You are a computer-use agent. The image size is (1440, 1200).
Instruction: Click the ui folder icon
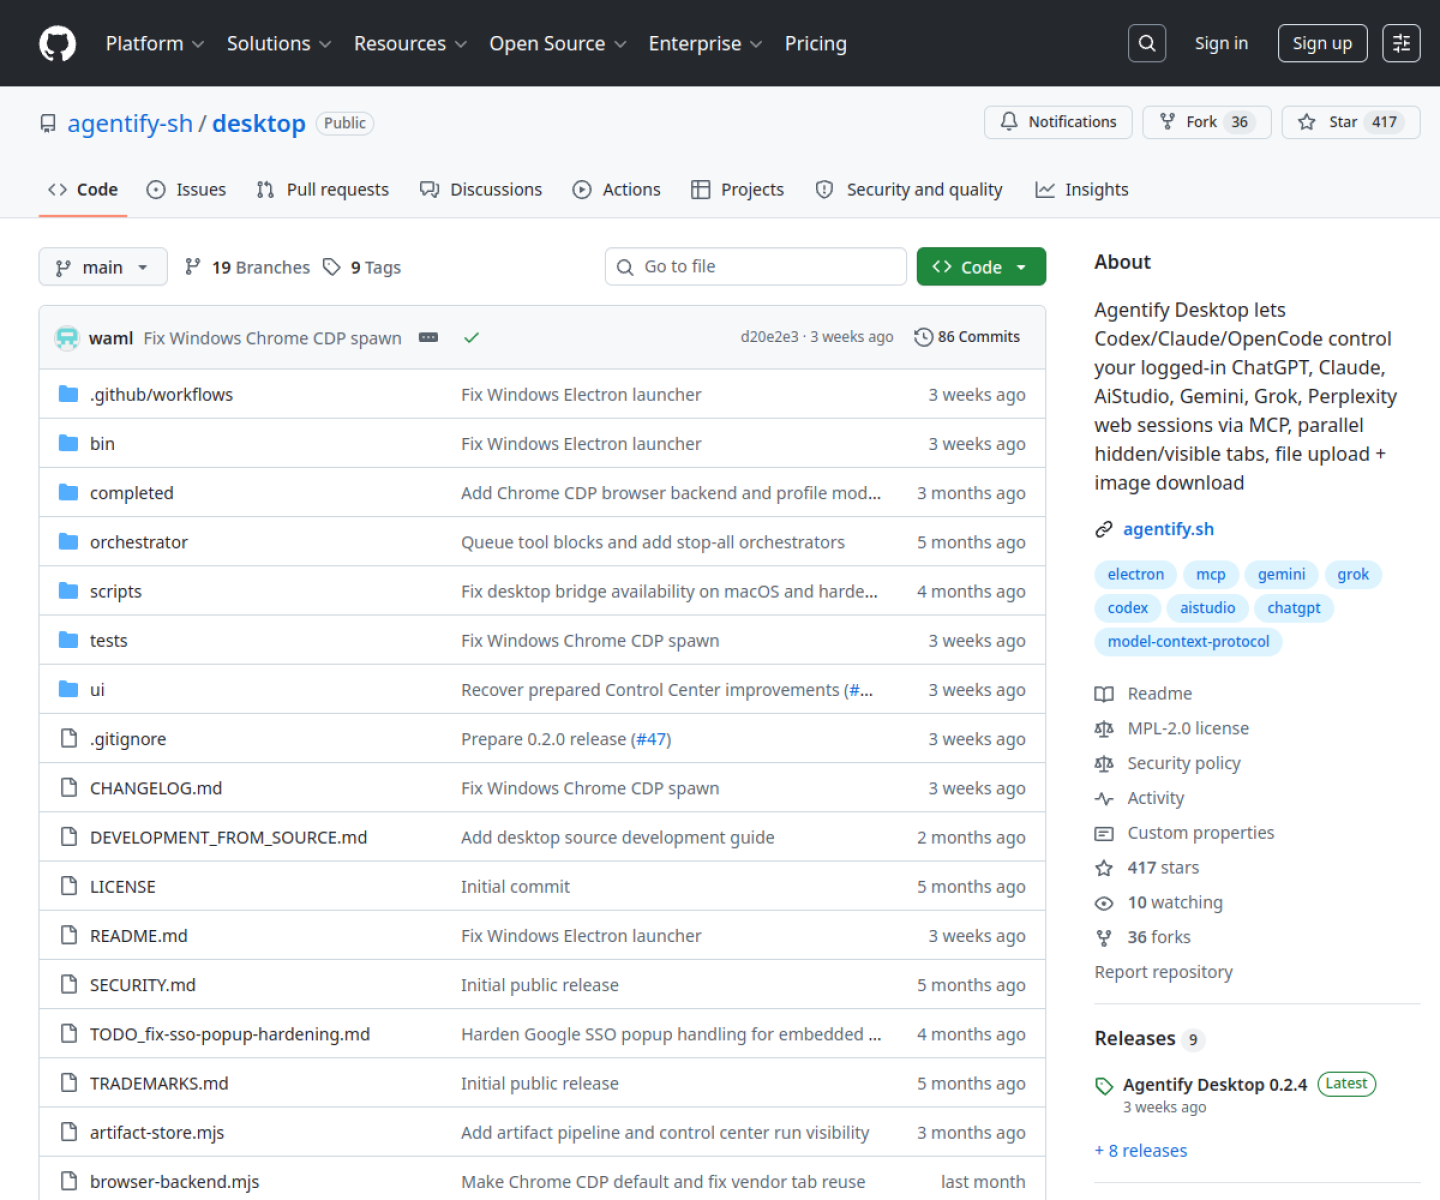coord(68,689)
